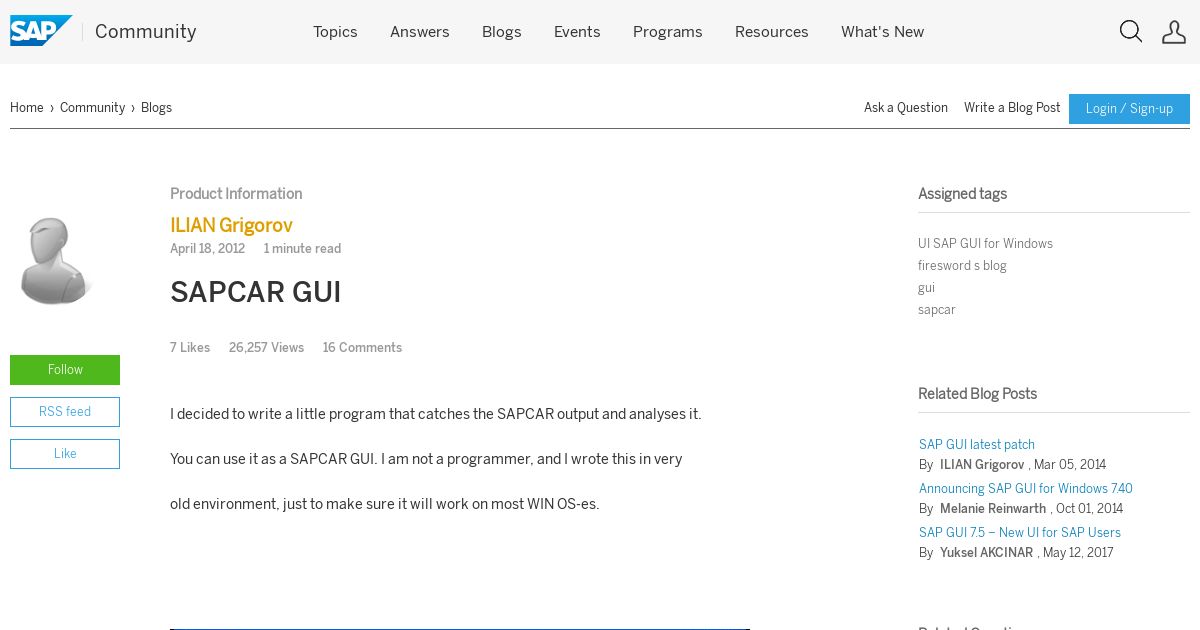
Task: Go to the Community header link
Action: coord(146,32)
